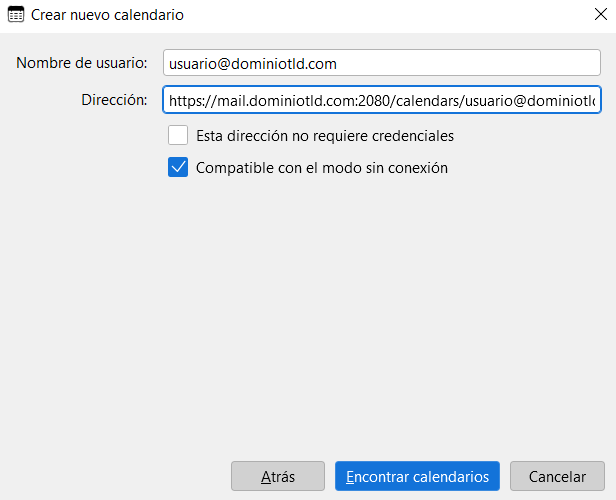This screenshot has height=500, width=616.
Task: Focus the Dirección URL input field
Action: [x=381, y=100]
